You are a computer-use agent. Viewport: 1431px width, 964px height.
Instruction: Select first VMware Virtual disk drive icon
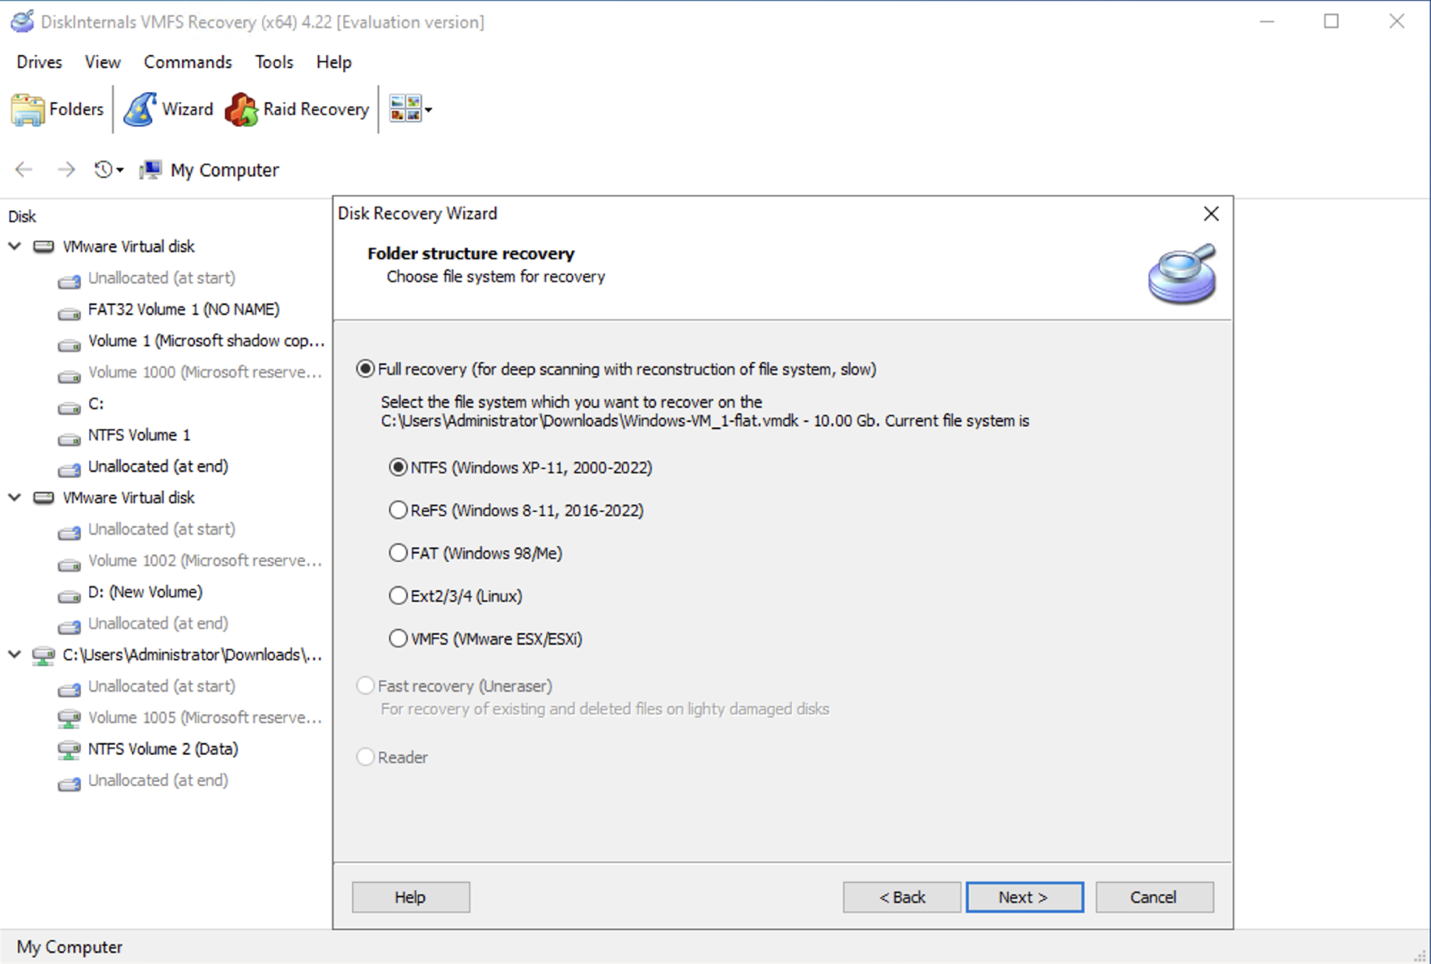pos(43,246)
